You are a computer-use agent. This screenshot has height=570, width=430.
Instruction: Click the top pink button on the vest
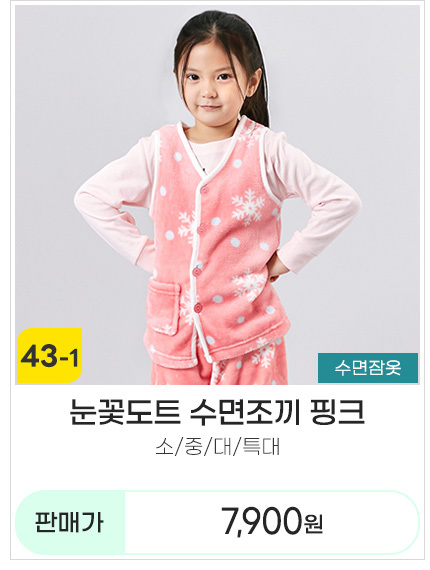point(204,190)
